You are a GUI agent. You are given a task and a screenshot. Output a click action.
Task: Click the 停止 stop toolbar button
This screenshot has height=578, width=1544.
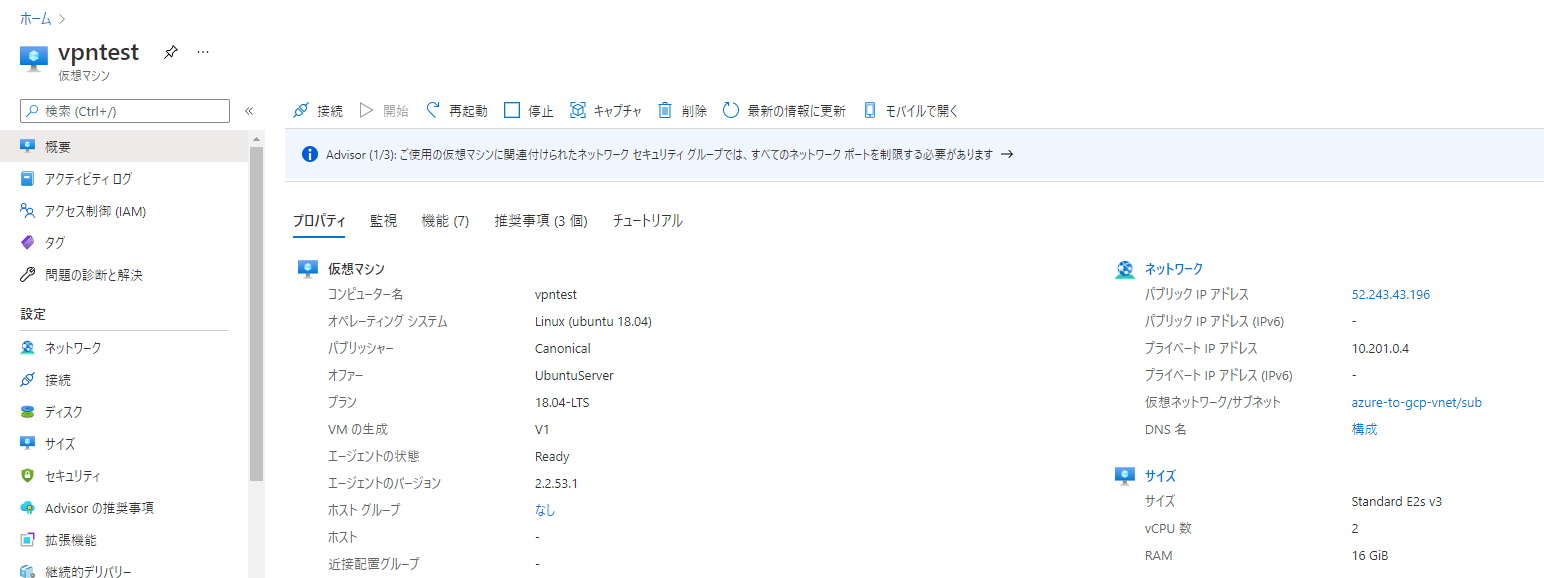click(528, 111)
